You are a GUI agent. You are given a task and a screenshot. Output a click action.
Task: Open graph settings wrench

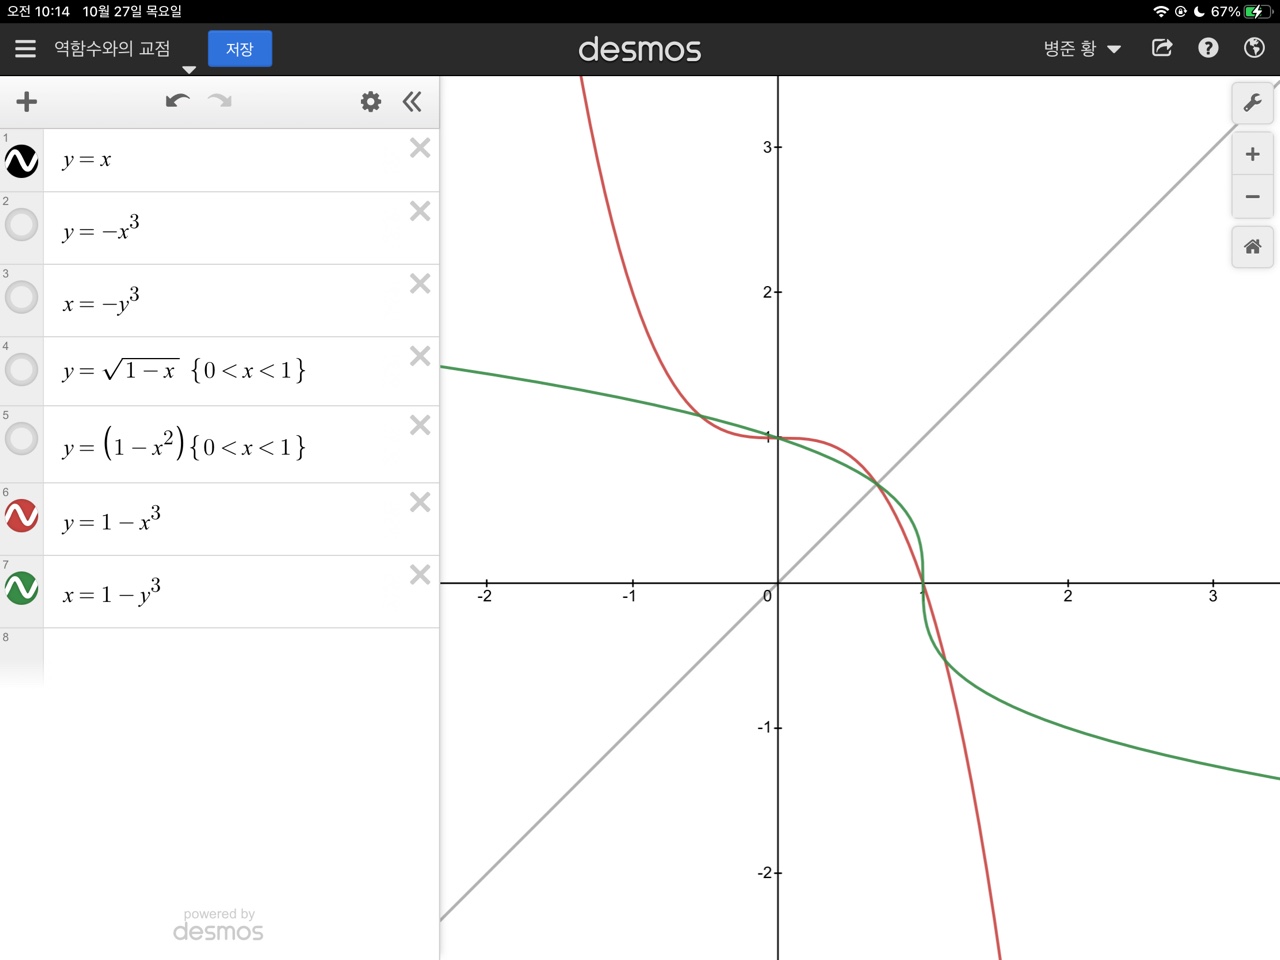tap(1252, 103)
